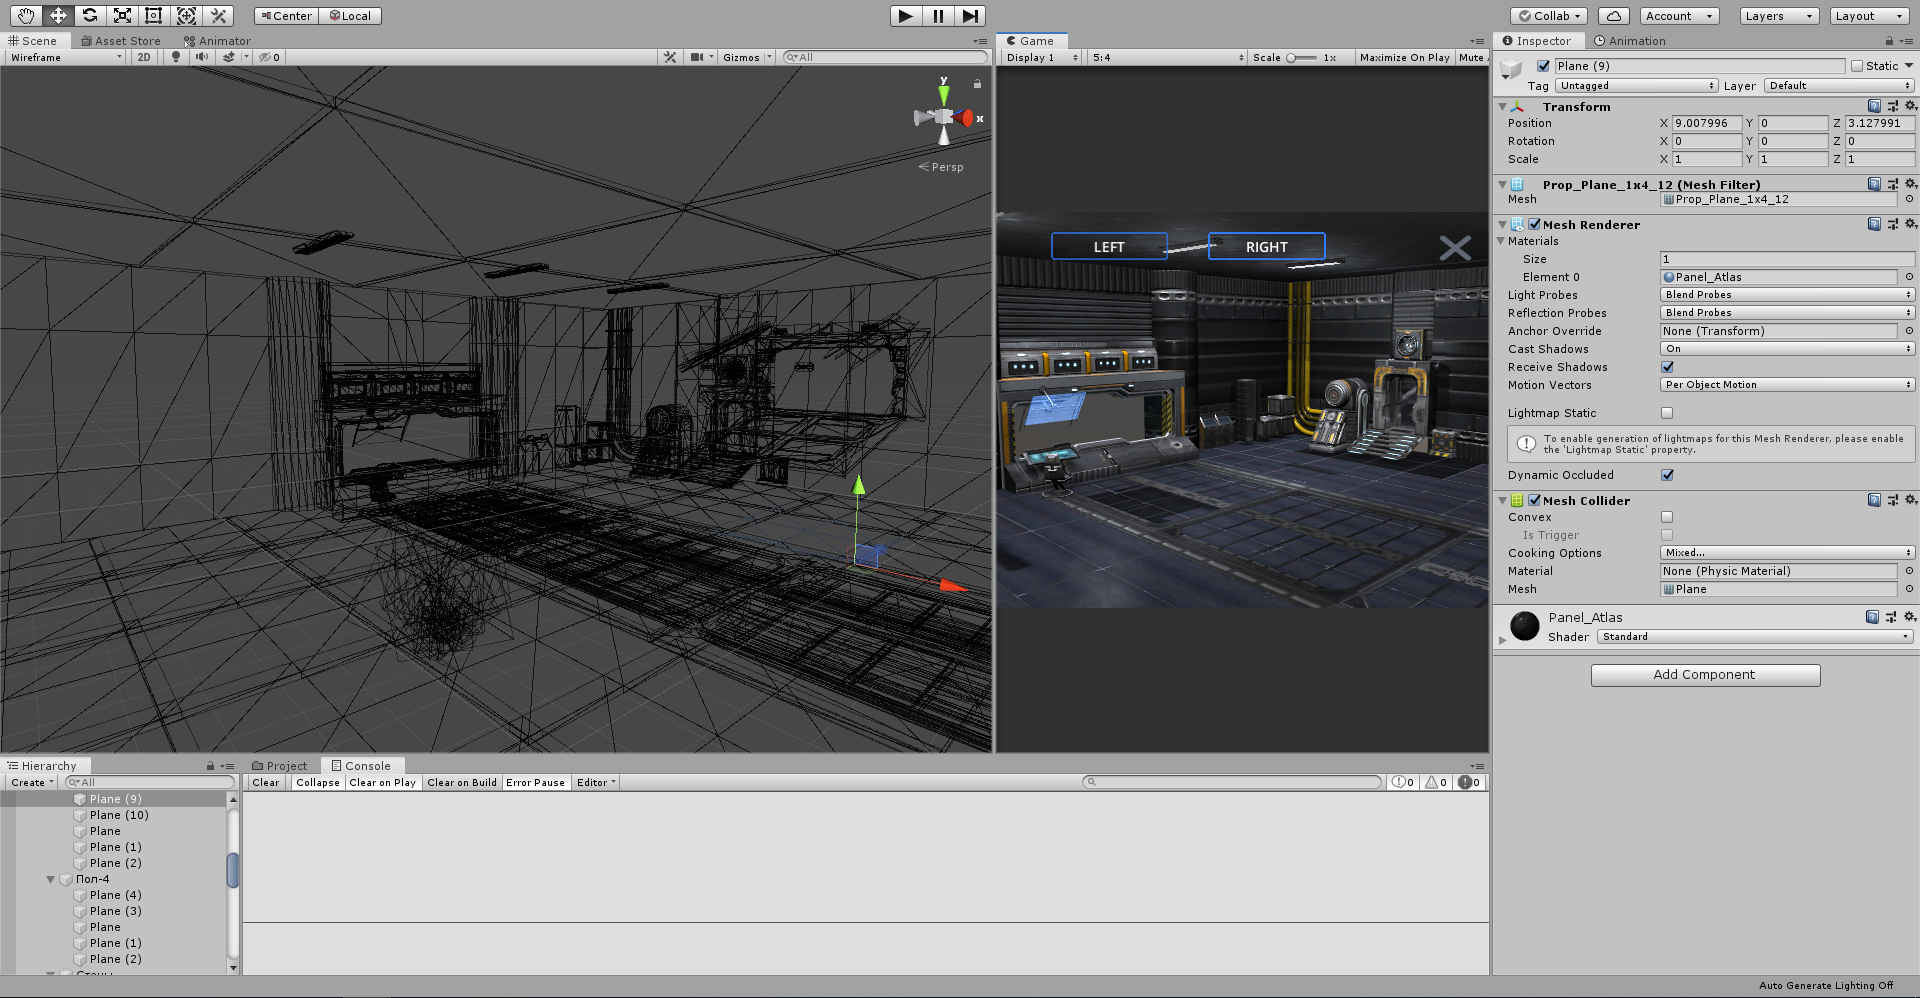Select the Scale tool
Viewport: 1920px width, 998px height.
tap(122, 15)
